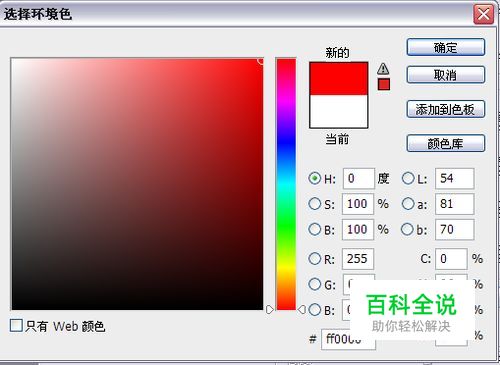
Task: Click the b field showing 70
Action: click(x=454, y=230)
